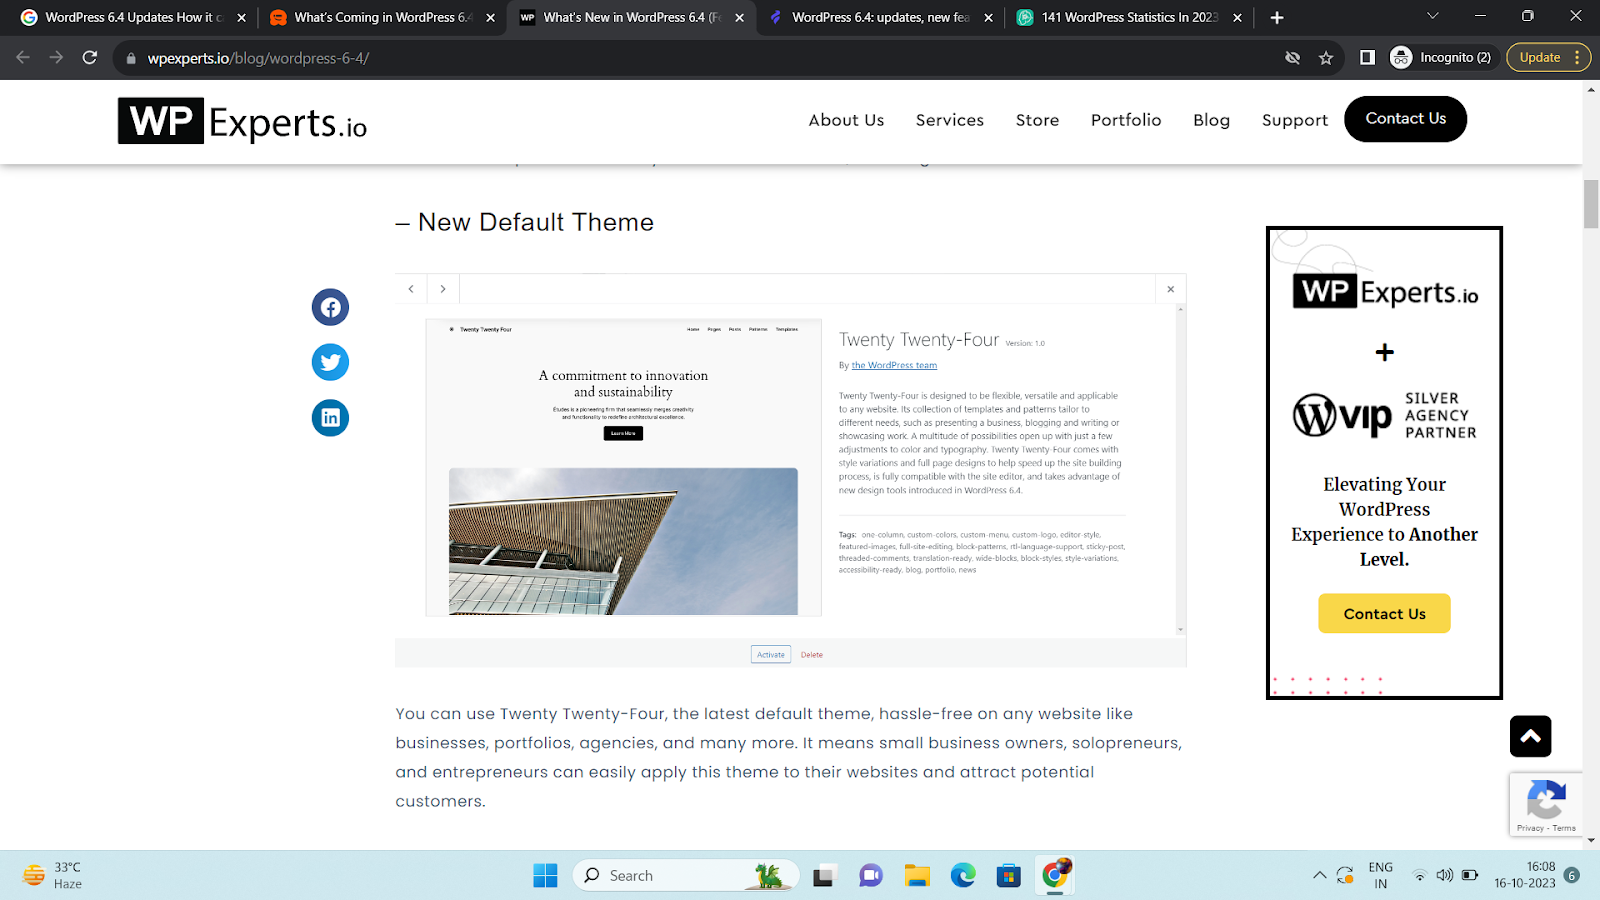Viewport: 1600px width, 900px height.
Task: Switch to '141 WordPress Statistics' tab
Action: click(x=1129, y=17)
